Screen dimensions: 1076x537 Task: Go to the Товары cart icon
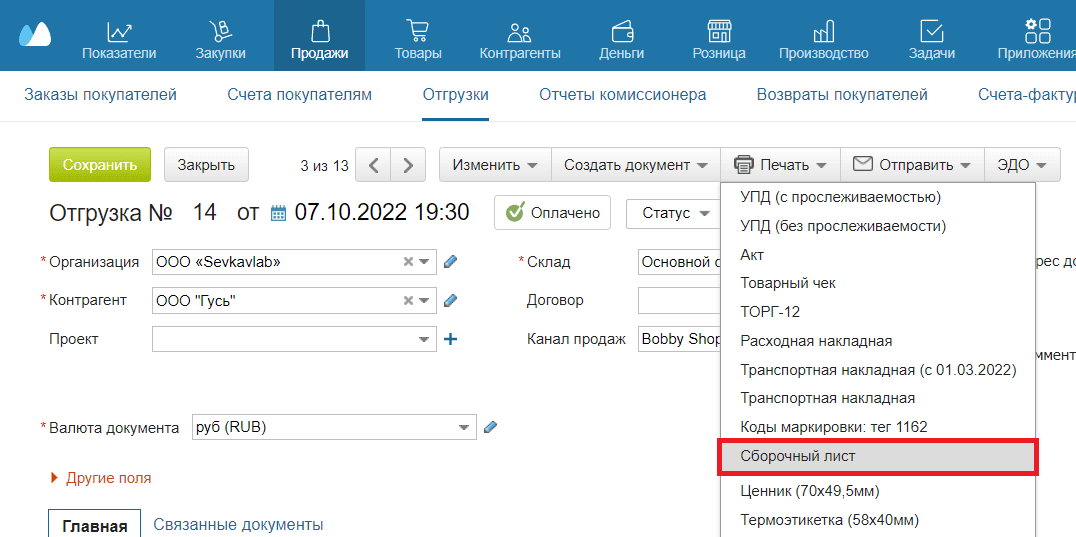tap(418, 31)
